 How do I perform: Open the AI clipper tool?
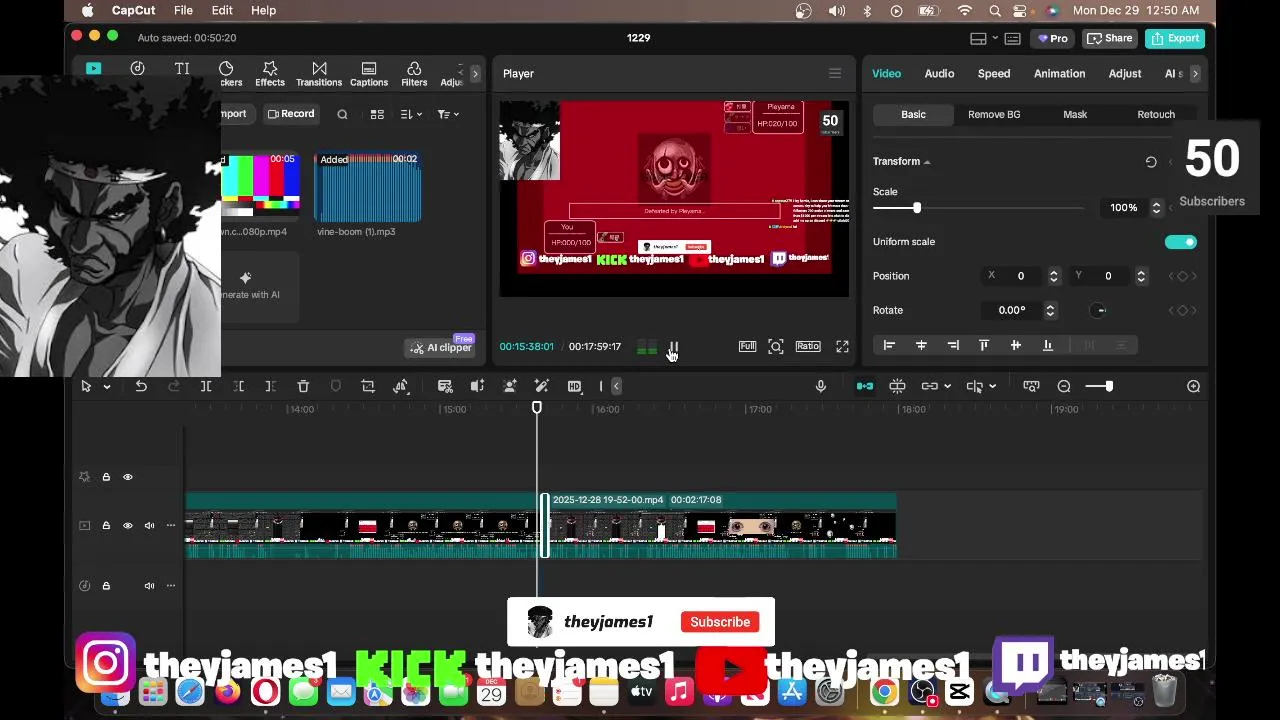pyautogui.click(x=440, y=347)
